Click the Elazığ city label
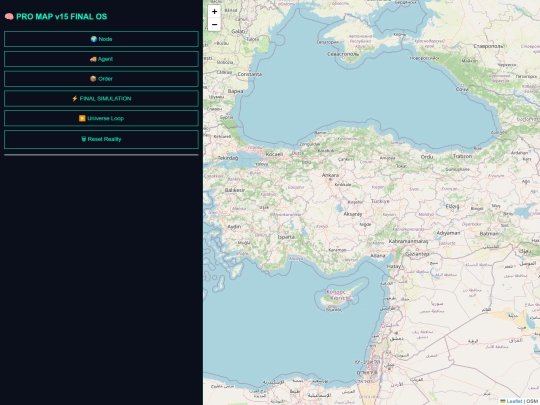Viewport: 540px width, 405px height. tap(453, 206)
